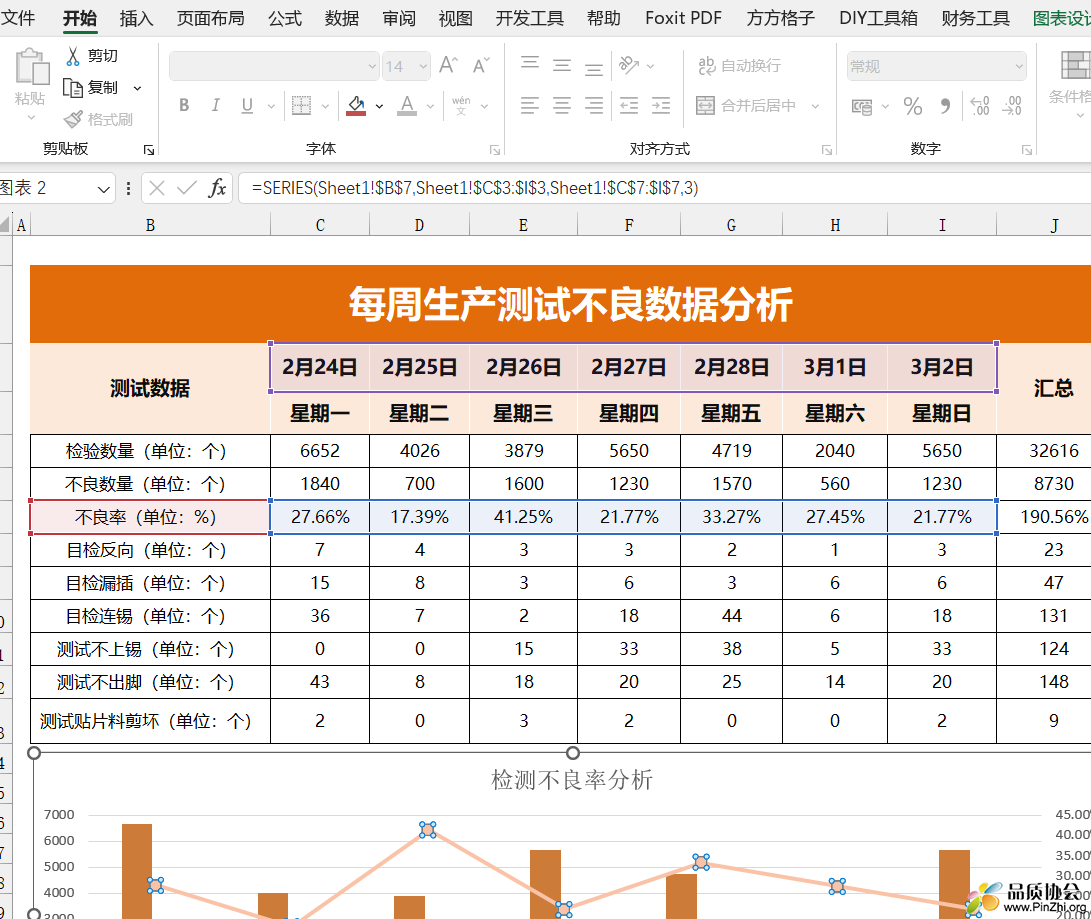Confirm formula entry checkmark icon
The height and width of the screenshot is (919, 1091).
(186, 188)
